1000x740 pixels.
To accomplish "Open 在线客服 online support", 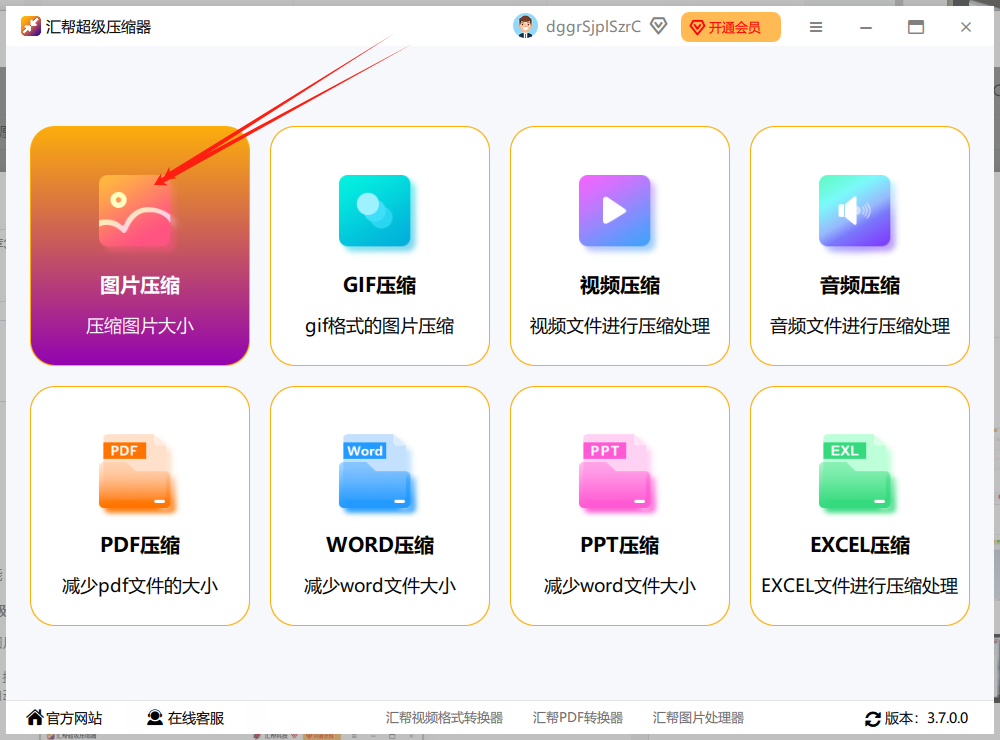I will point(186,718).
